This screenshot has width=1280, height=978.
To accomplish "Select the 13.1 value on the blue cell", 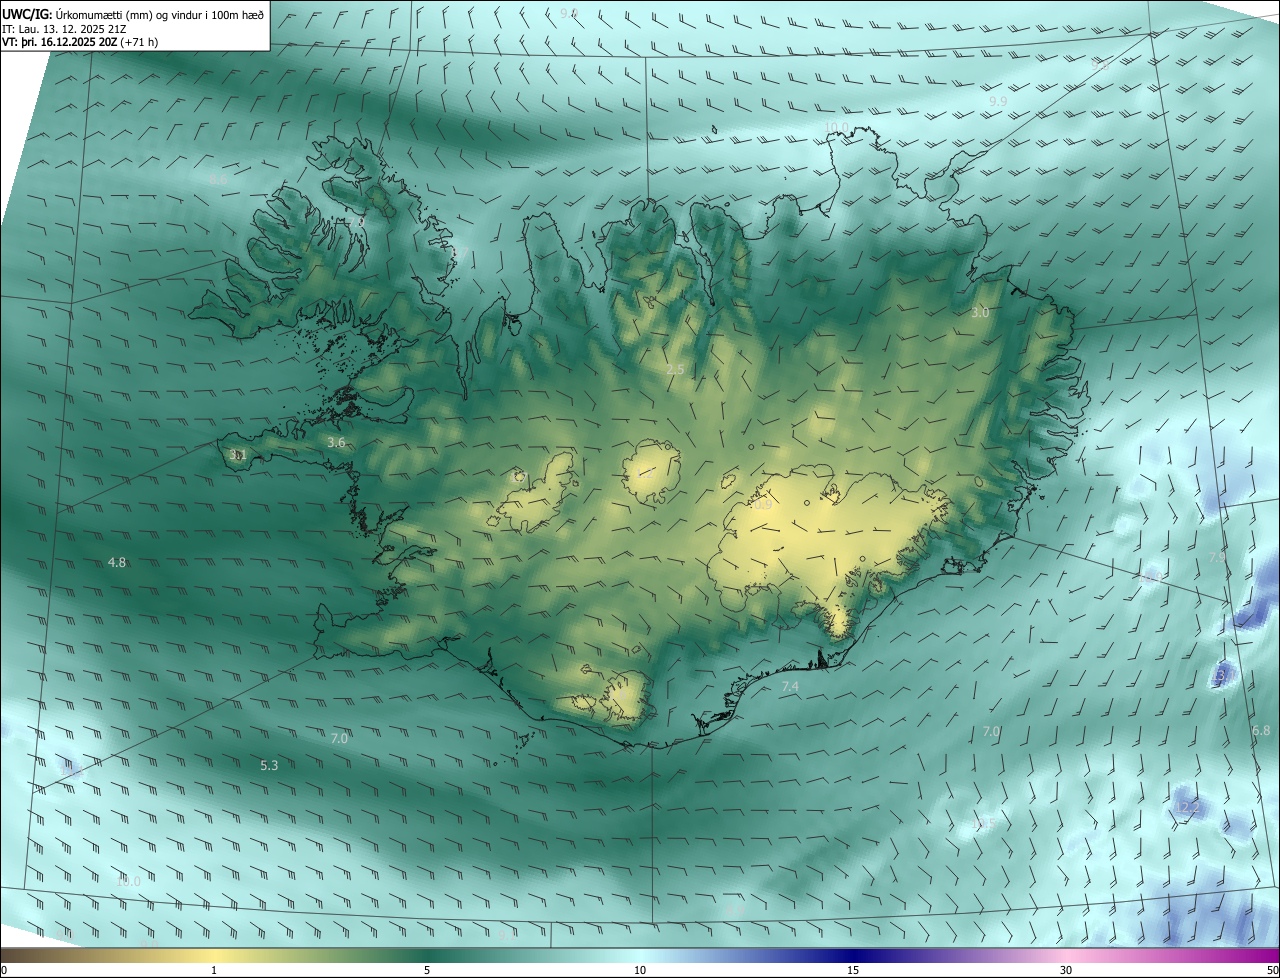I will 1222,677.
